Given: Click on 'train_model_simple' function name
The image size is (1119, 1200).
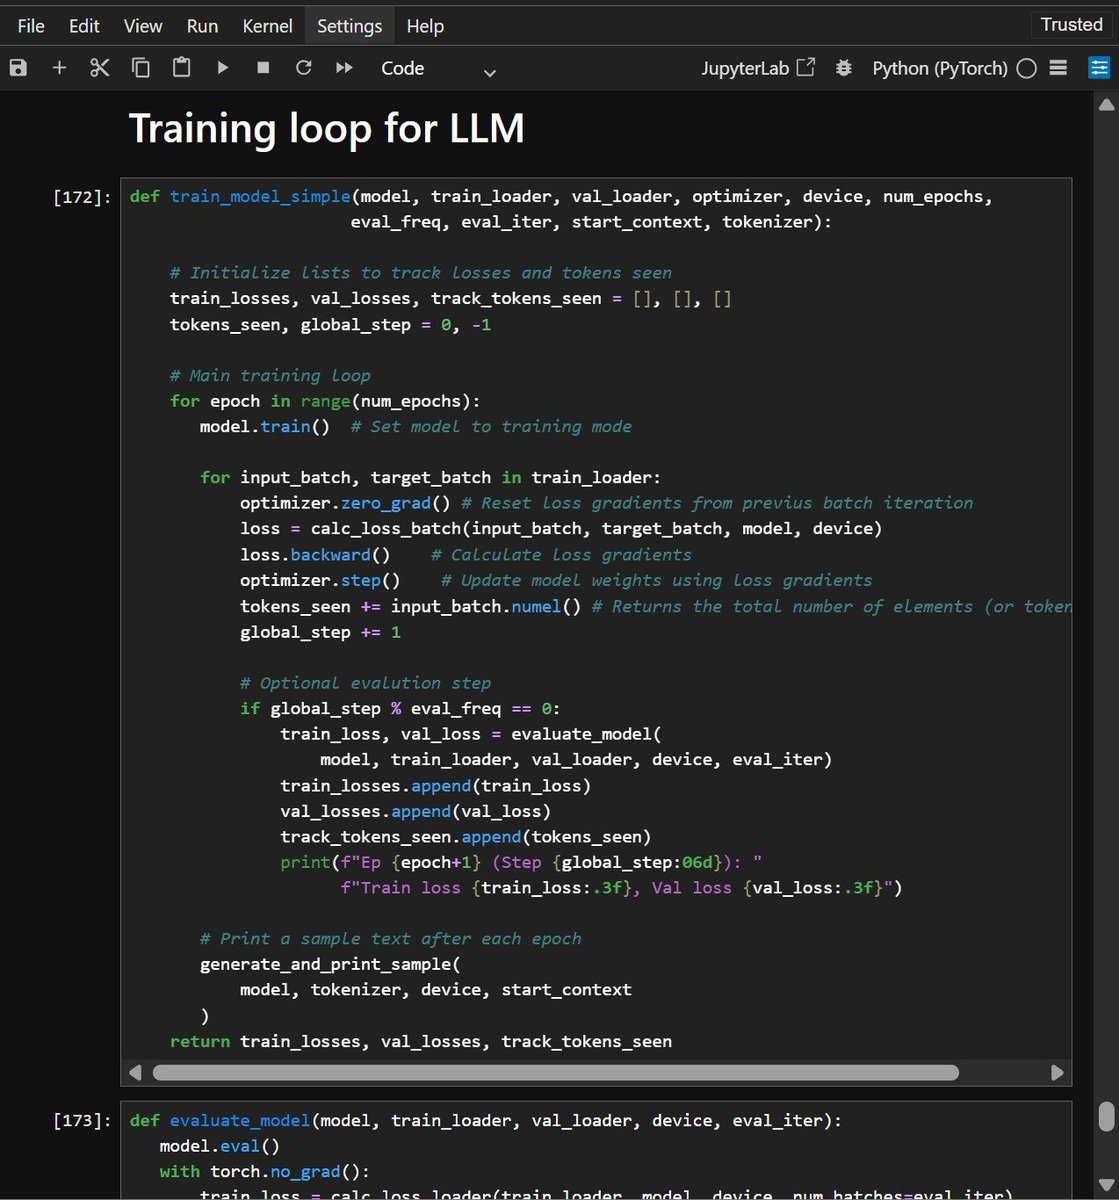Looking at the screenshot, I should click(x=260, y=197).
